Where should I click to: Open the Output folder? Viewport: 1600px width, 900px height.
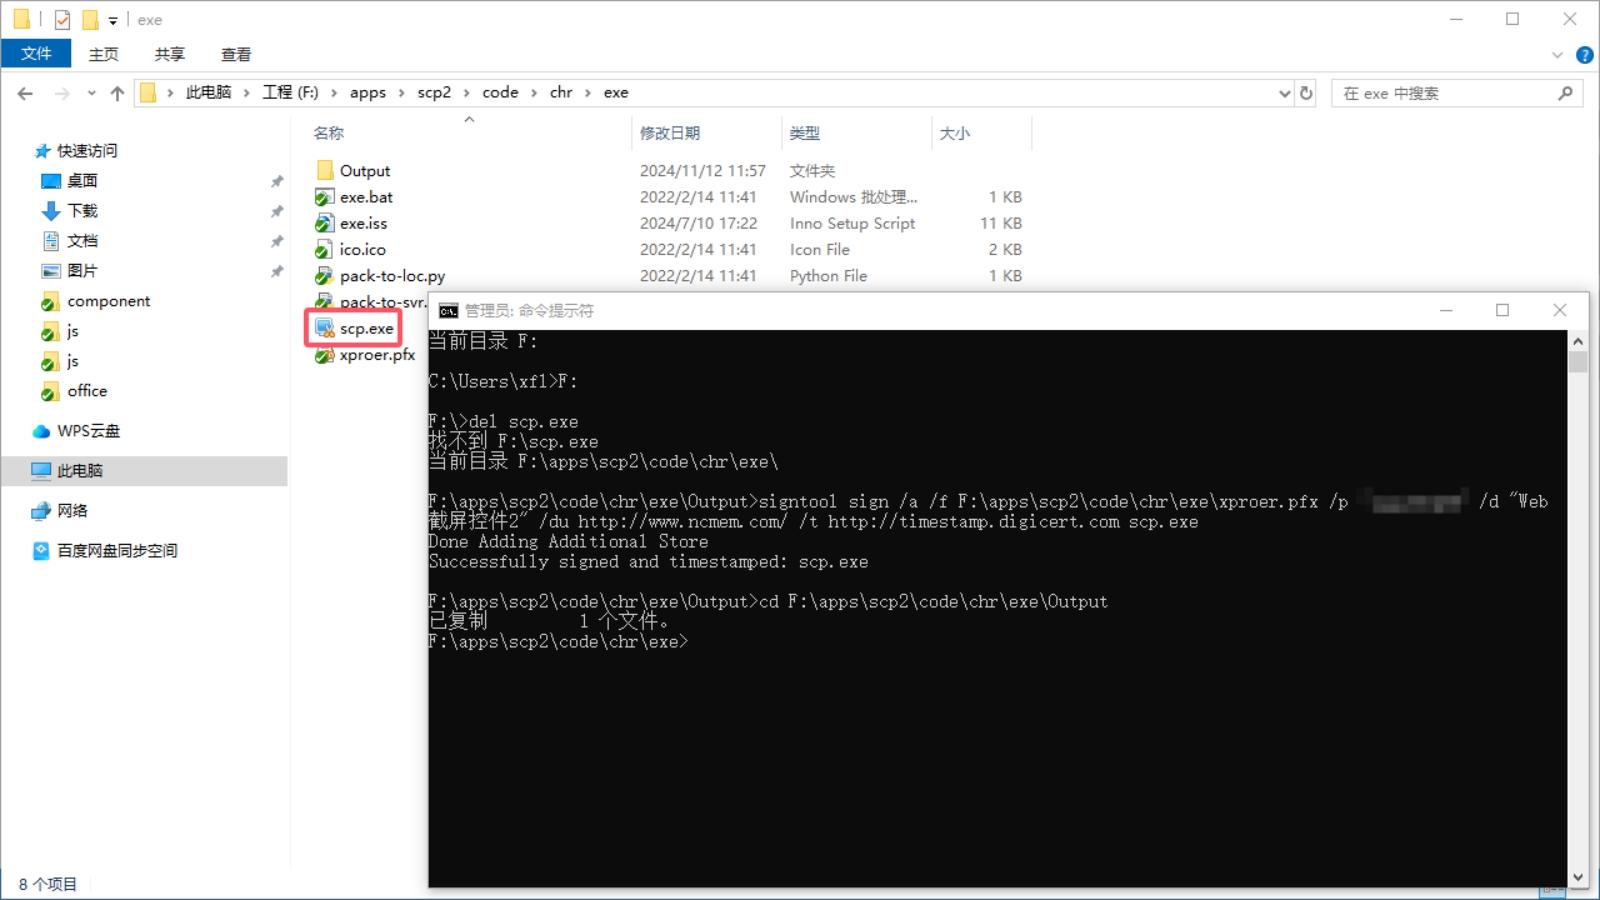click(364, 171)
